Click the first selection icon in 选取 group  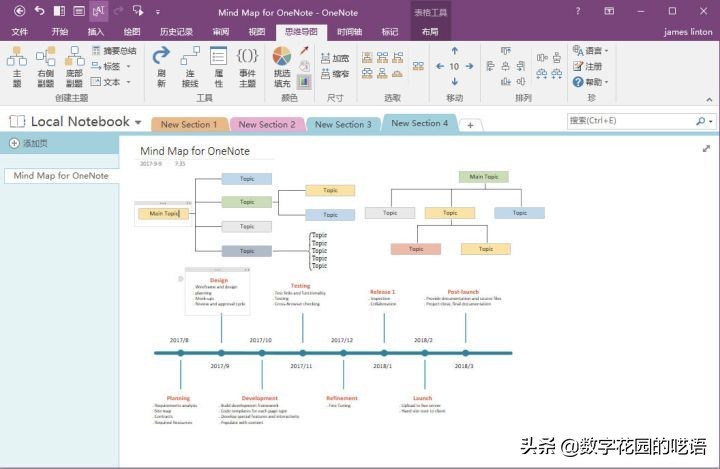tap(367, 57)
